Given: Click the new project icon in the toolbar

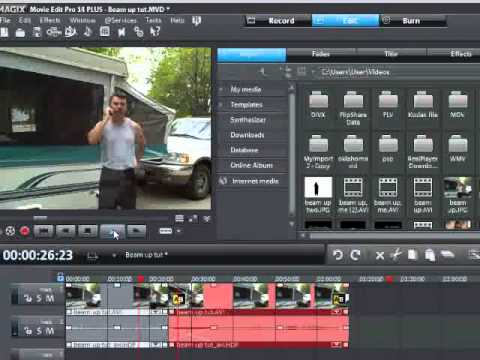Looking at the screenshot, I should (x=4, y=32).
